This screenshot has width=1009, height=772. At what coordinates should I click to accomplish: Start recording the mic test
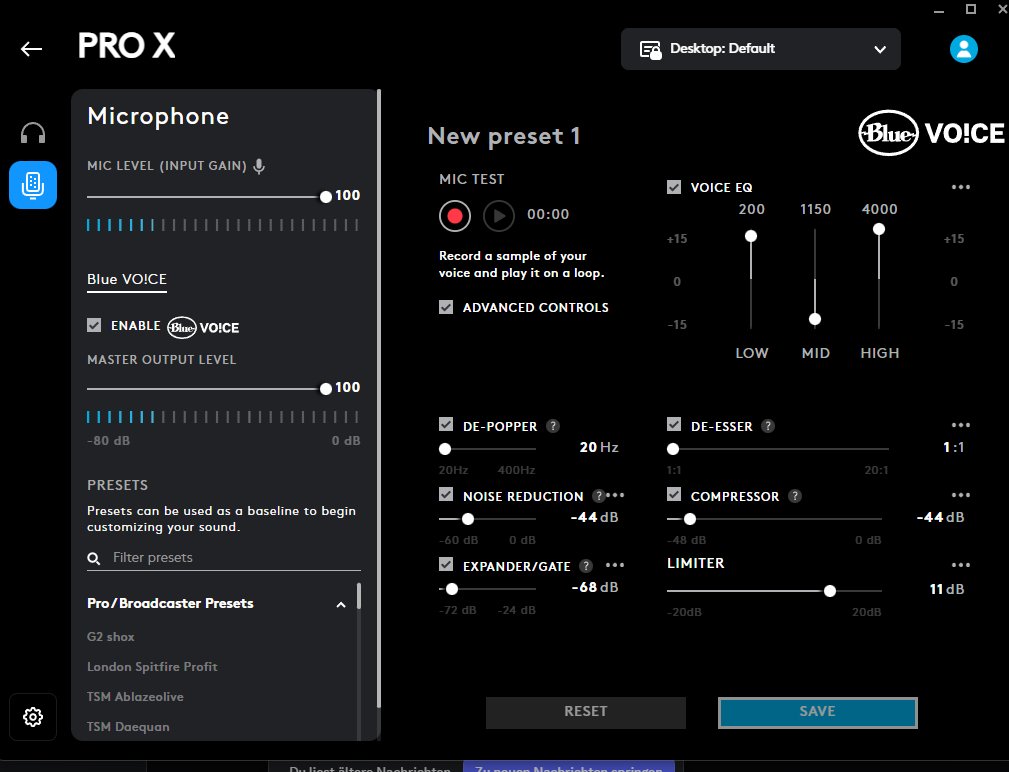(455, 216)
